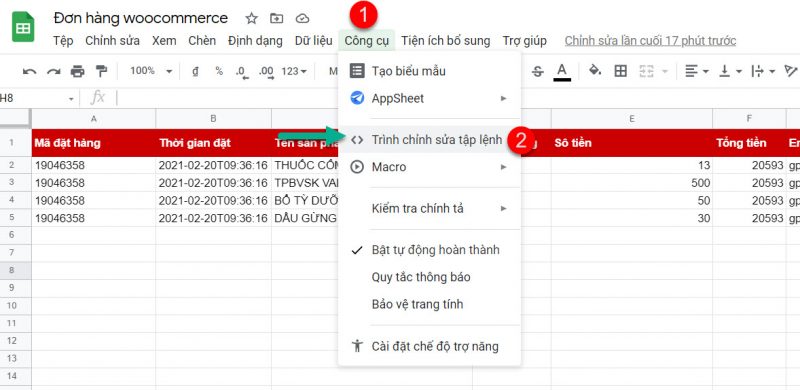Viewport: 800px width, 390px height.
Task: Open the zoom 100% dropdown
Action: (151, 71)
